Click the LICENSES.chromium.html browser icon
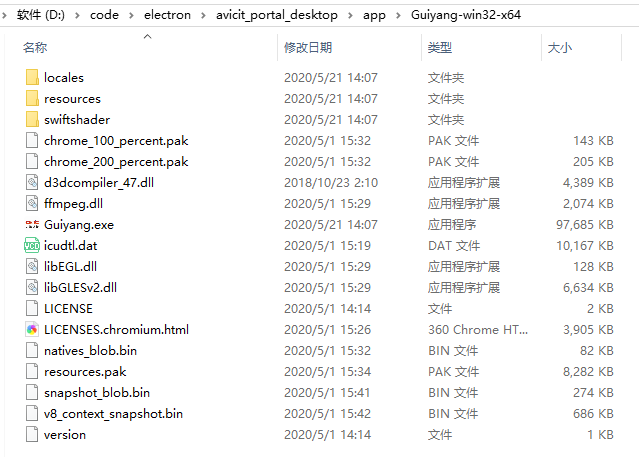The image size is (639, 457). tap(32, 329)
